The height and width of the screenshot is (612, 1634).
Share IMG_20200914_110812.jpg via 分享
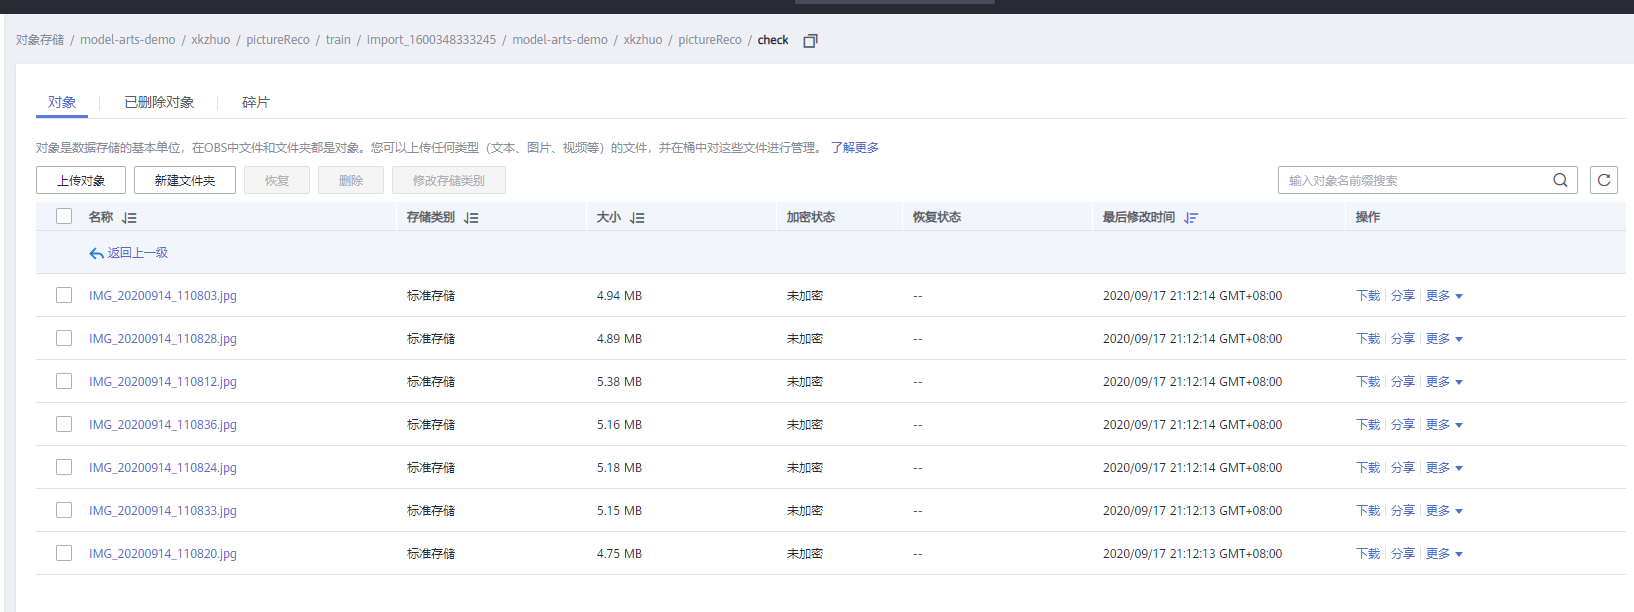pos(1403,382)
